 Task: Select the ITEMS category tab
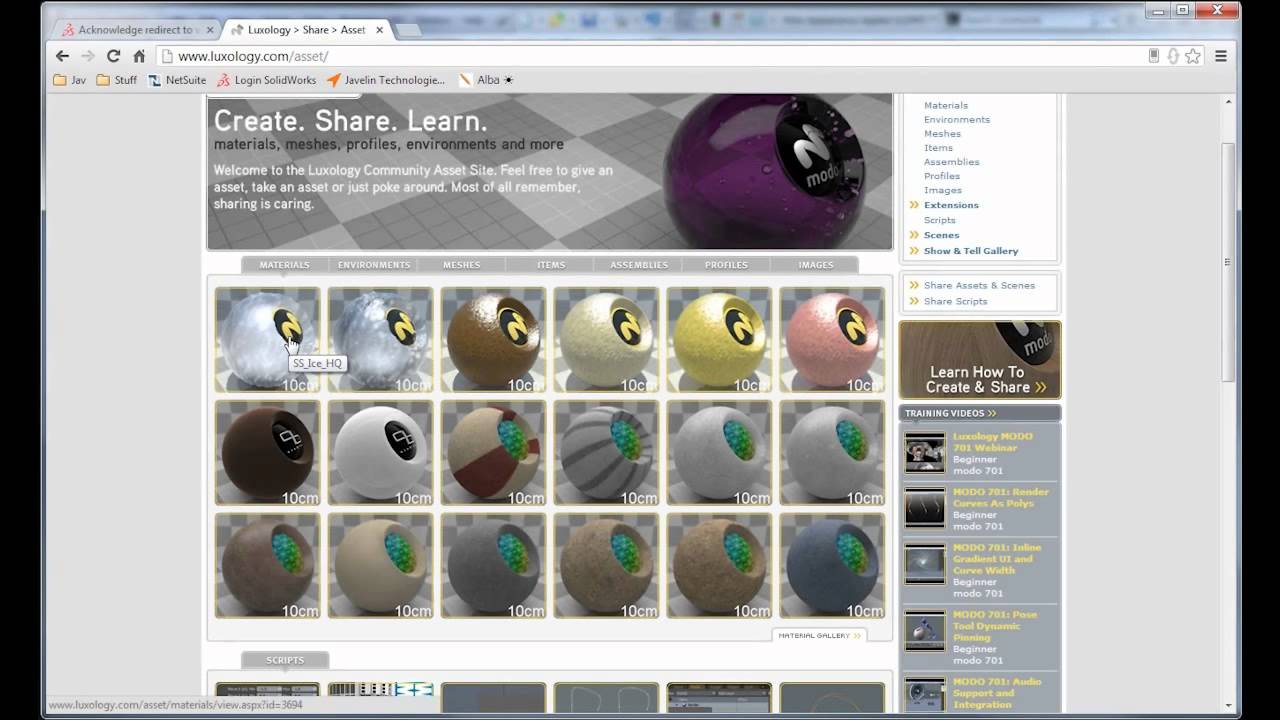(551, 265)
